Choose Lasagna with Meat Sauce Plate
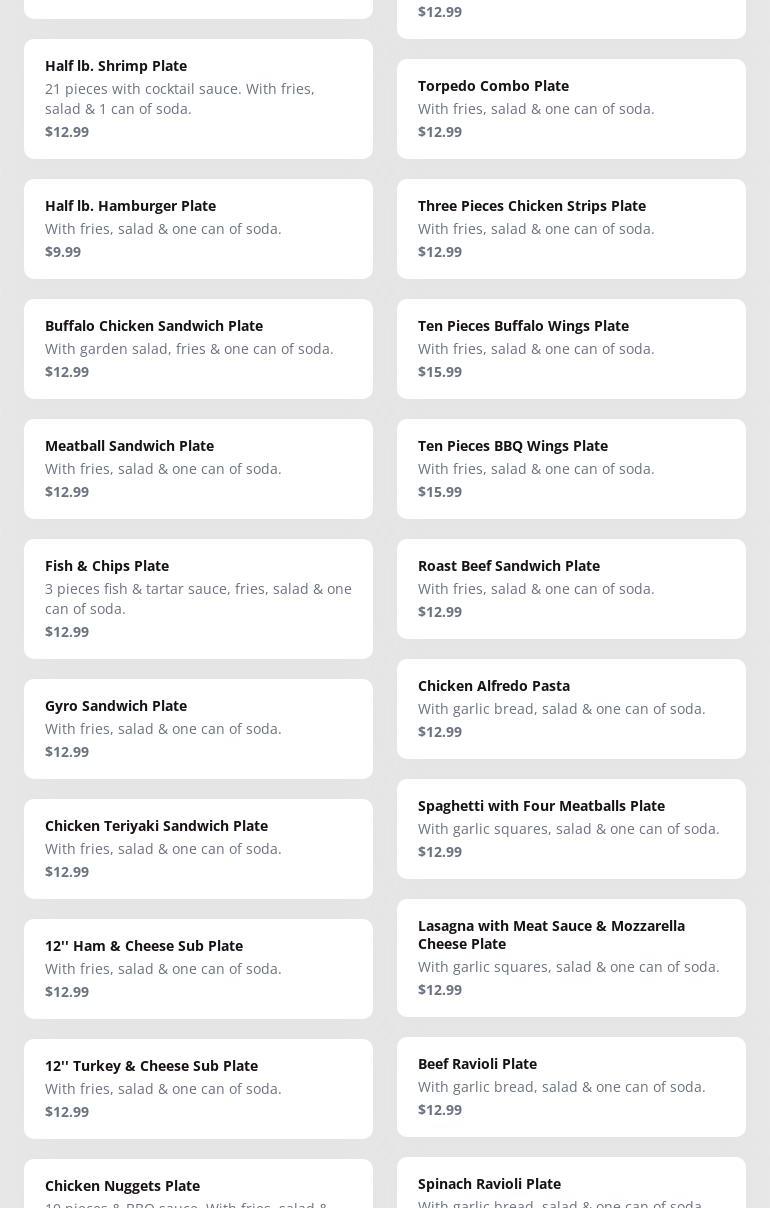Image resolution: width=770 pixels, height=1208 pixels. tap(571, 957)
